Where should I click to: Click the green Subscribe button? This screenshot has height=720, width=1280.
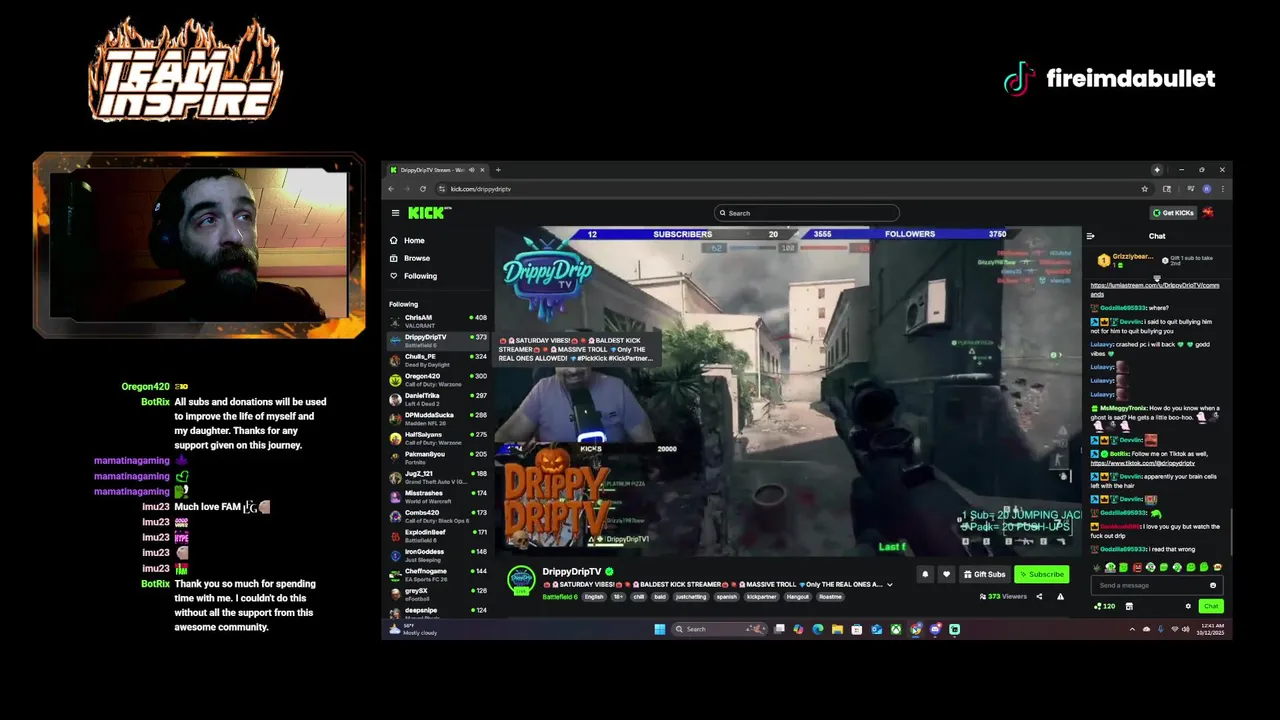click(x=1041, y=574)
